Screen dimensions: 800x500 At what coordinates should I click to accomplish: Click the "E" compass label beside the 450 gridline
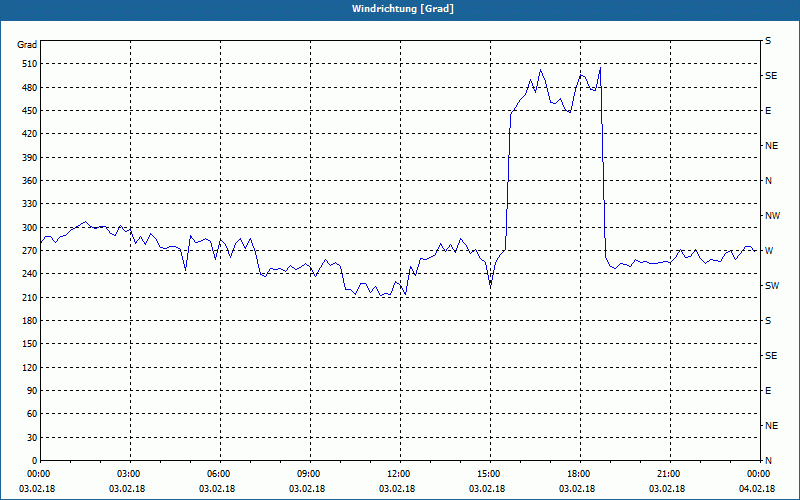pos(768,111)
